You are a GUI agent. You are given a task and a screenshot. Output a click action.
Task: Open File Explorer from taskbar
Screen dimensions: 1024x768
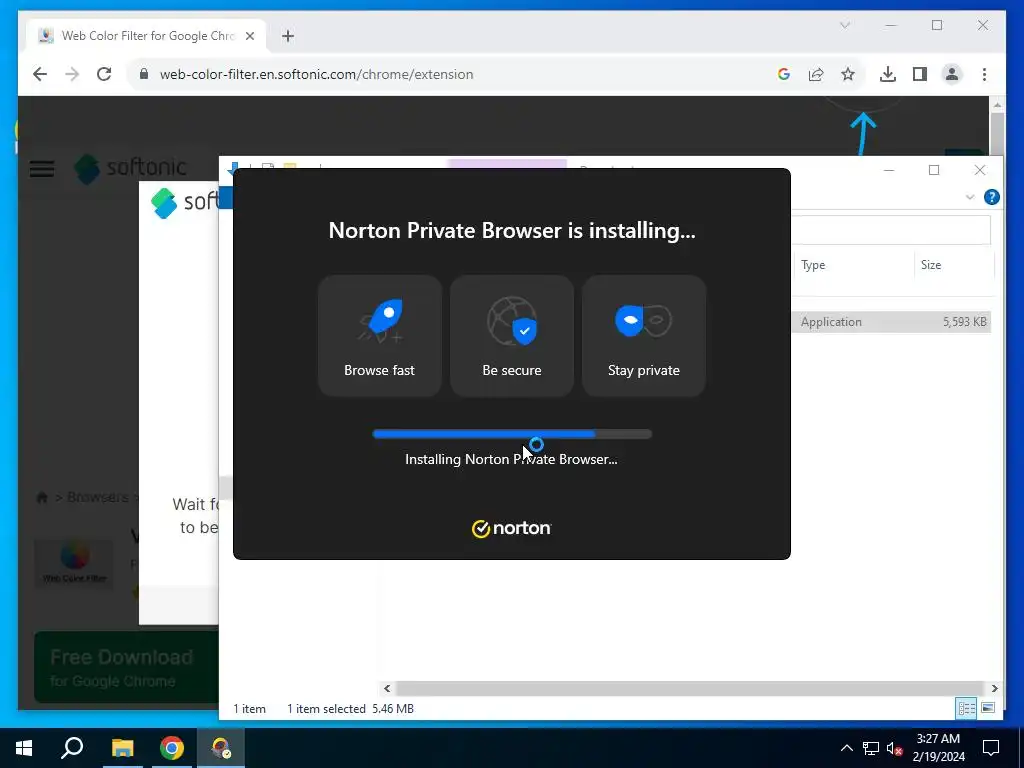(122, 748)
